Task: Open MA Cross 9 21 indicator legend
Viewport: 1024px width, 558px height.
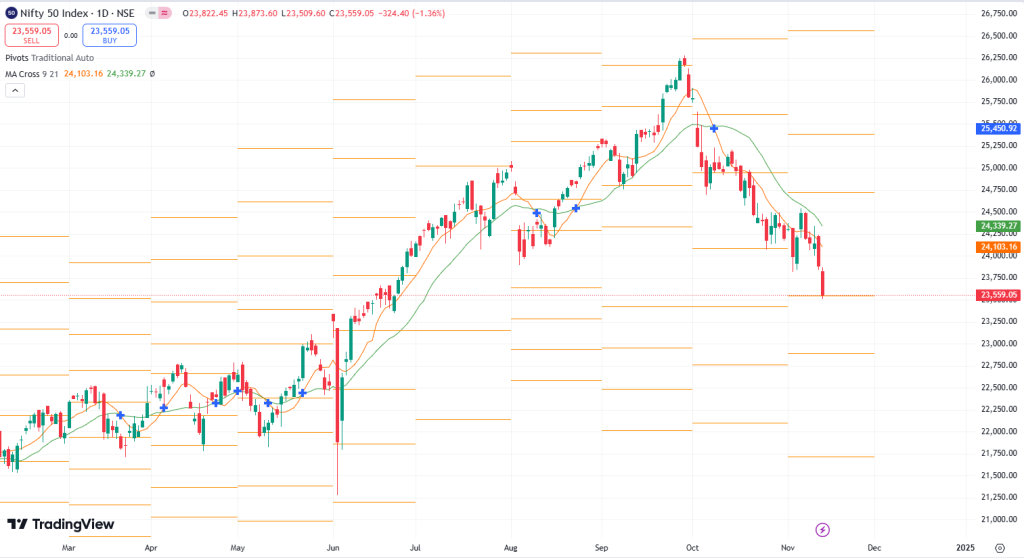Action: click(32, 74)
